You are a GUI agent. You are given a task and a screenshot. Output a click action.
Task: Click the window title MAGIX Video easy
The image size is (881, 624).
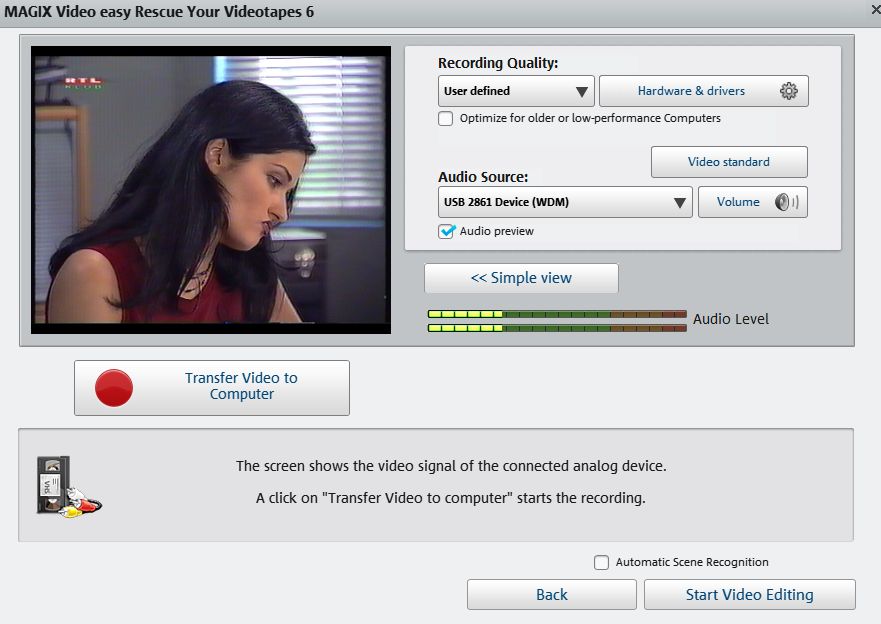tap(159, 12)
